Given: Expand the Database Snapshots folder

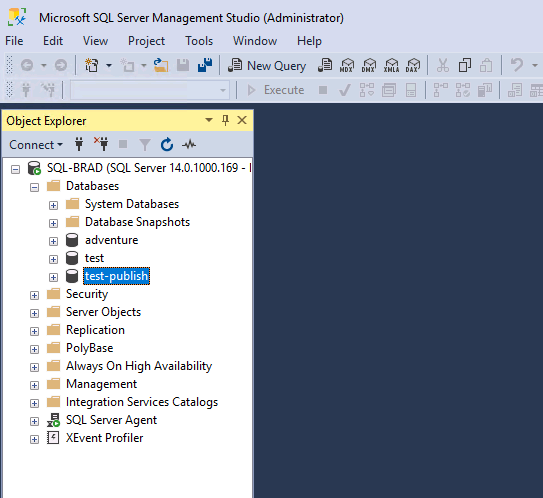Looking at the screenshot, I should click(x=53, y=223).
